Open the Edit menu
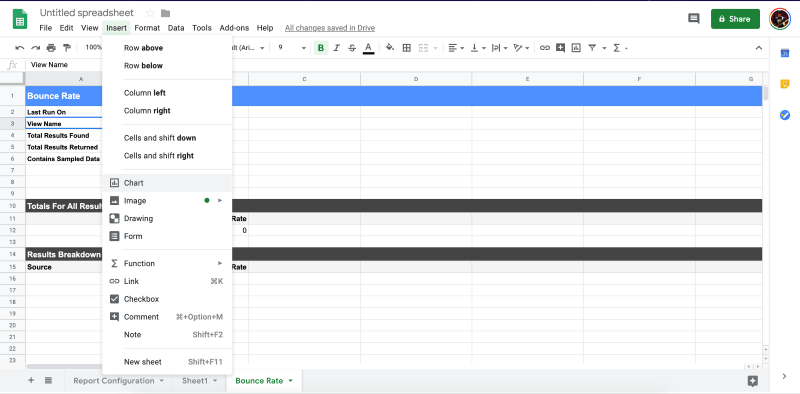 [x=66, y=28]
